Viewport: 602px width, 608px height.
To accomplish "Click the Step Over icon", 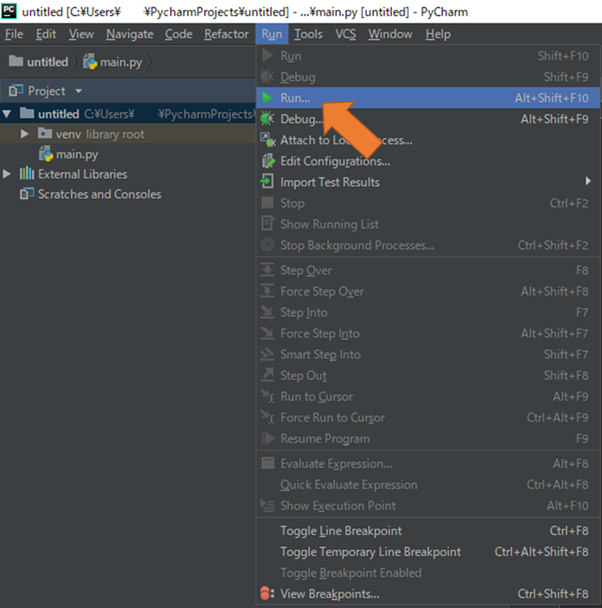I will pyautogui.click(x=267, y=269).
